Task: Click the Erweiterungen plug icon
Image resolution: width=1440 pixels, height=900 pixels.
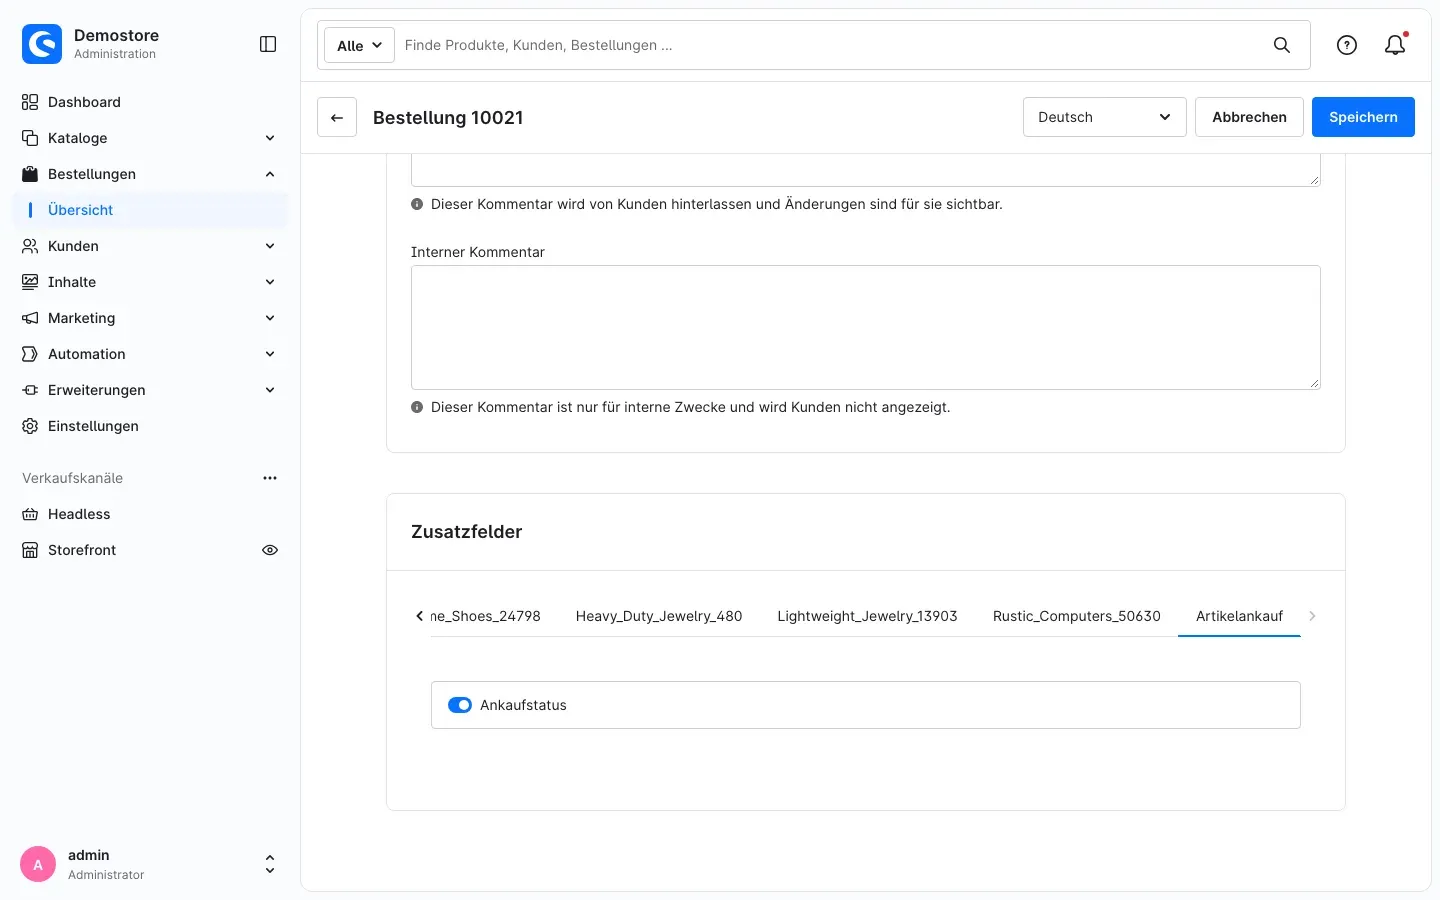Action: (30, 390)
